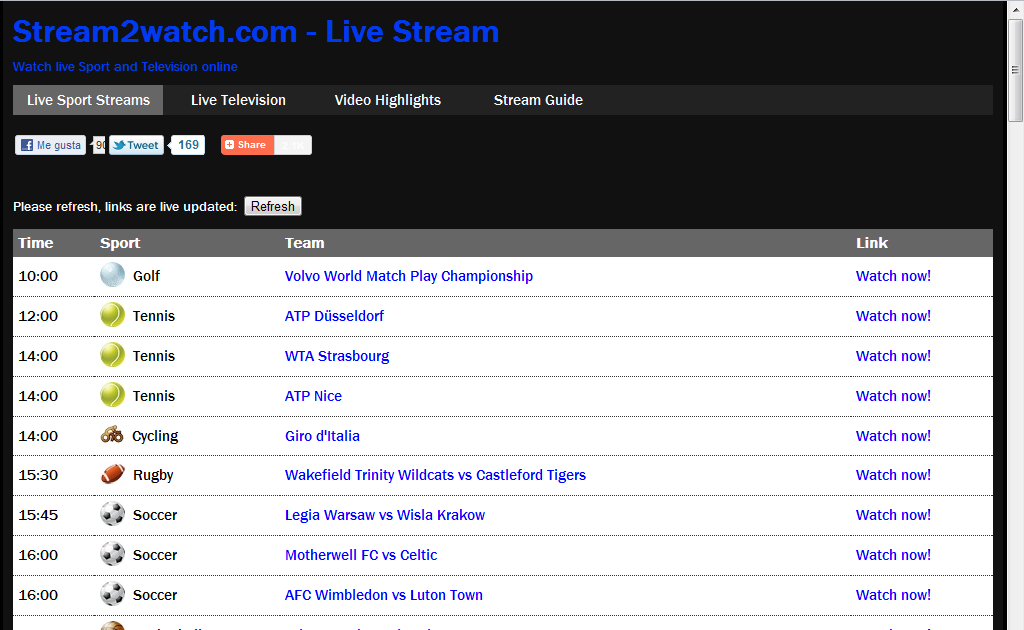
Task: Open the Live Television tab
Action: pos(238,100)
